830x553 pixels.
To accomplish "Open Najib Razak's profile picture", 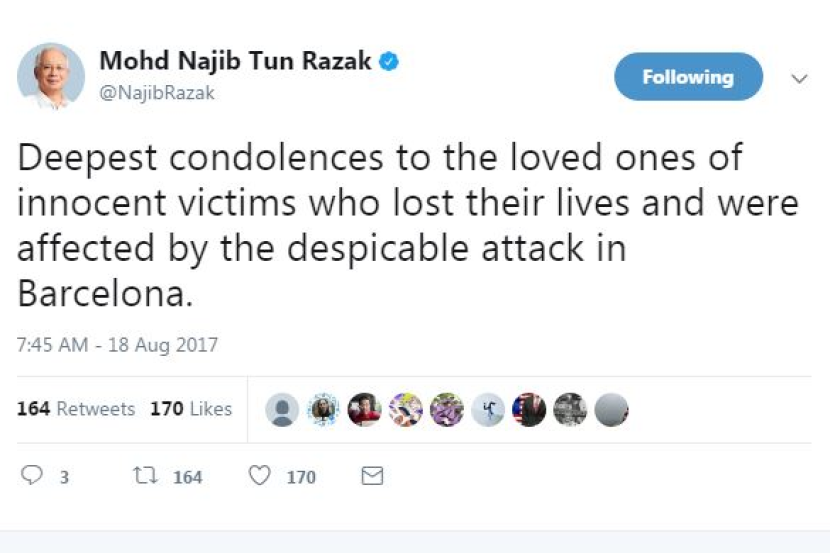I will (50, 76).
